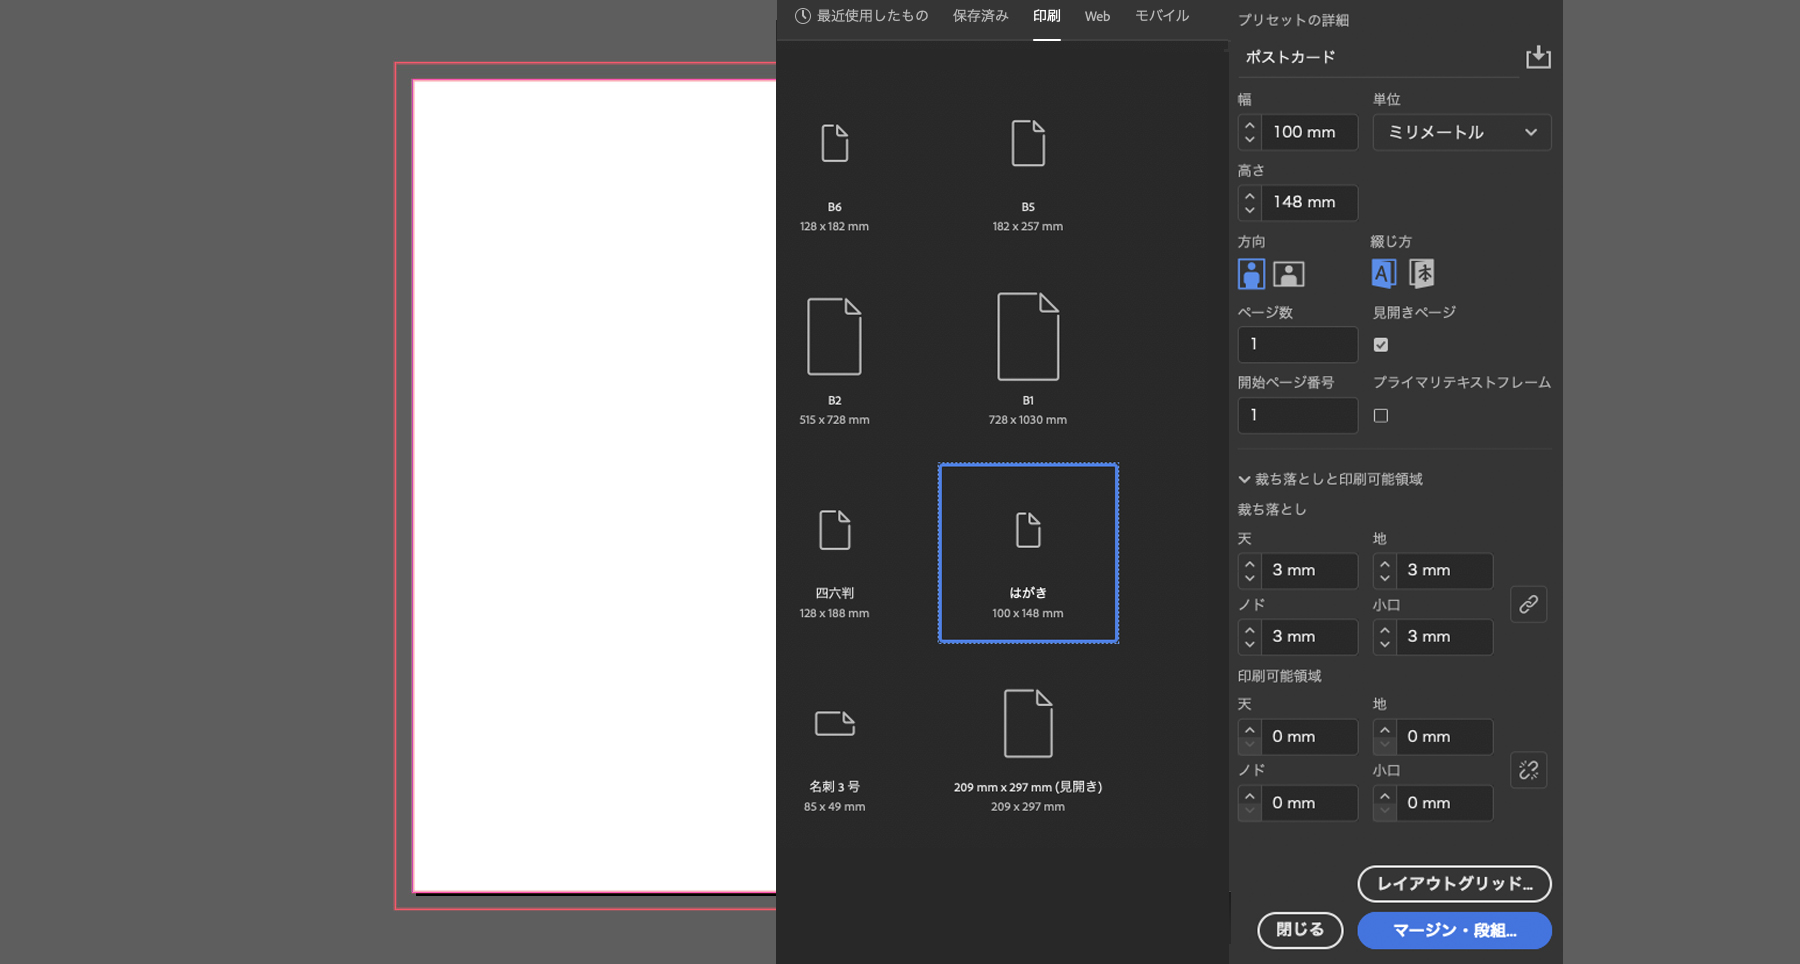Click the save preset download icon
This screenshot has height=964, width=1800.
click(1538, 57)
